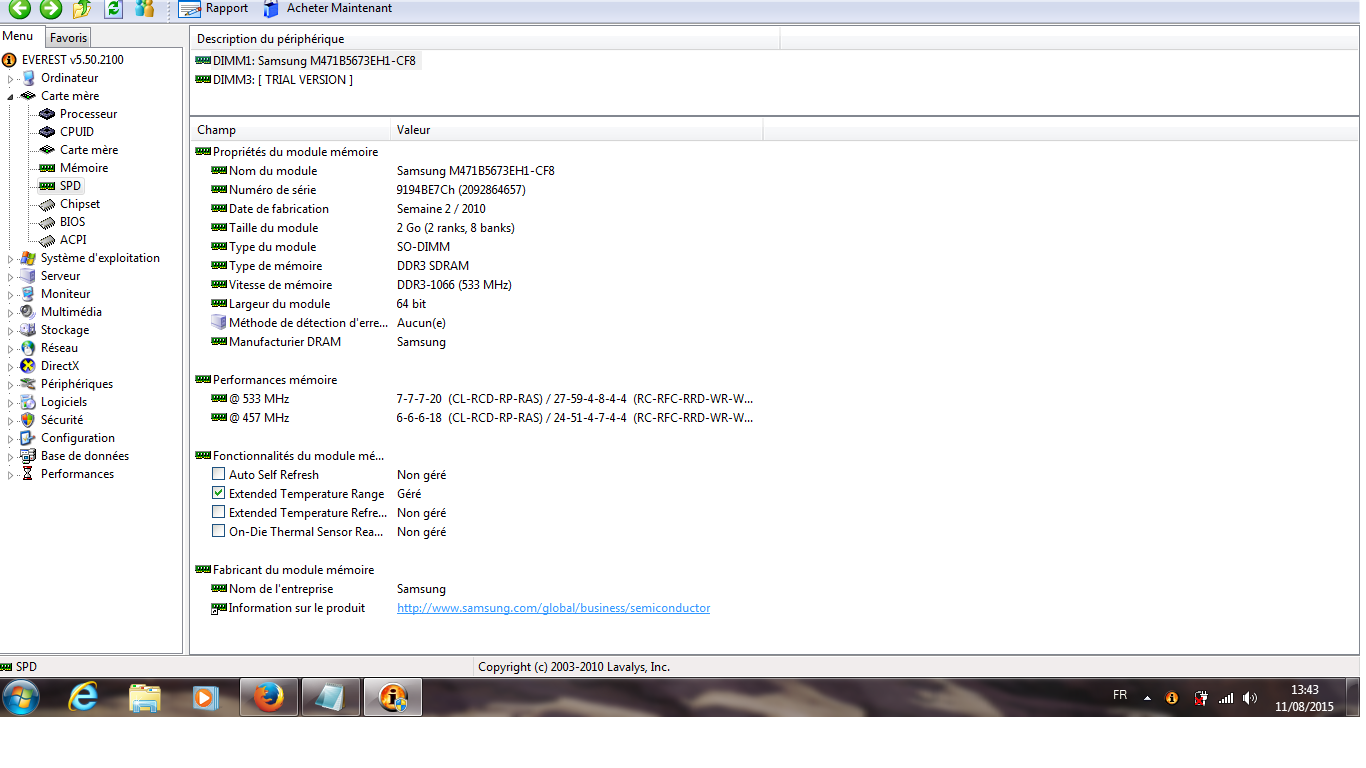Image resolution: width=1366 pixels, height=768 pixels.
Task: Collapse the Carte mère tree node
Action: click(11, 96)
